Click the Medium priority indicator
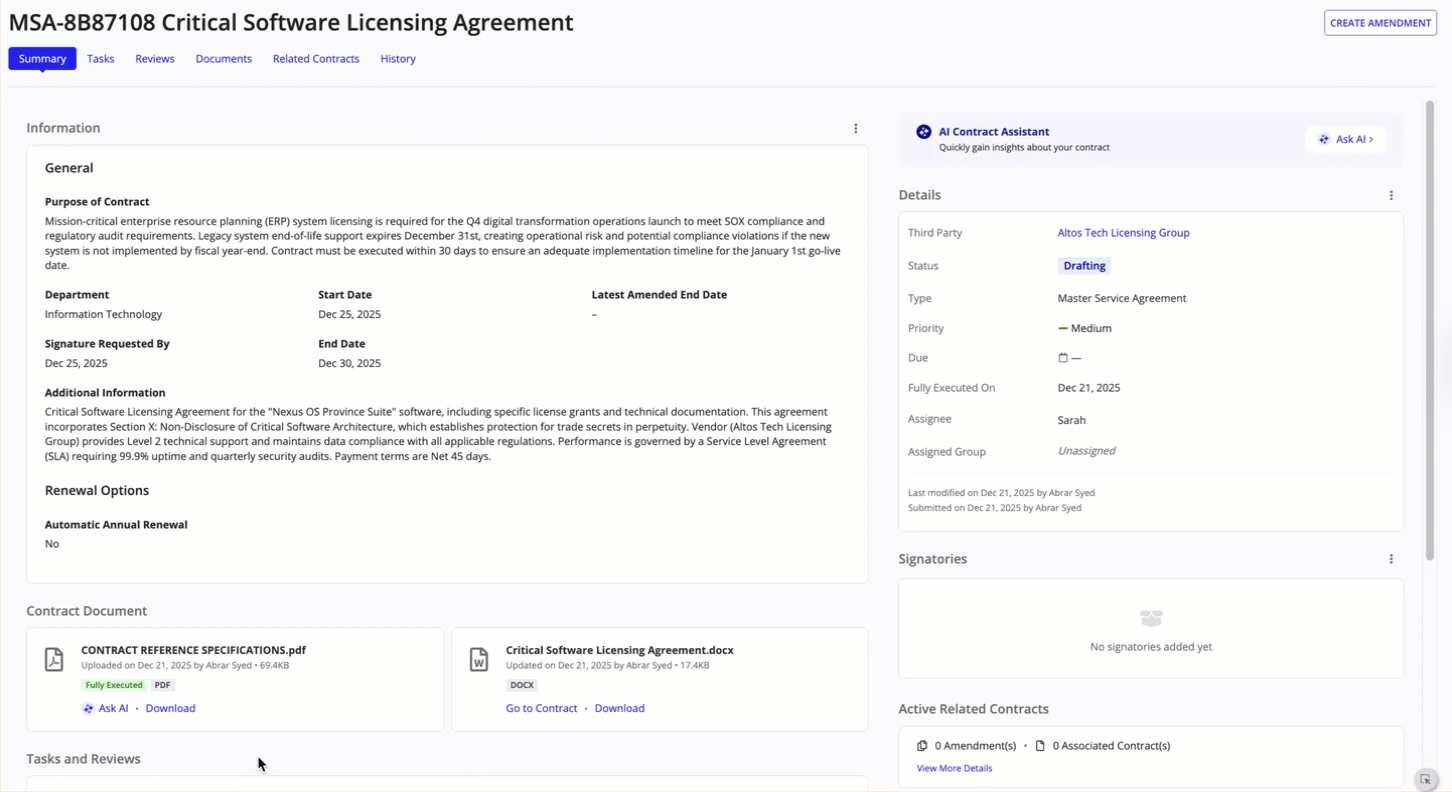The height and width of the screenshot is (792, 1452). point(1085,328)
